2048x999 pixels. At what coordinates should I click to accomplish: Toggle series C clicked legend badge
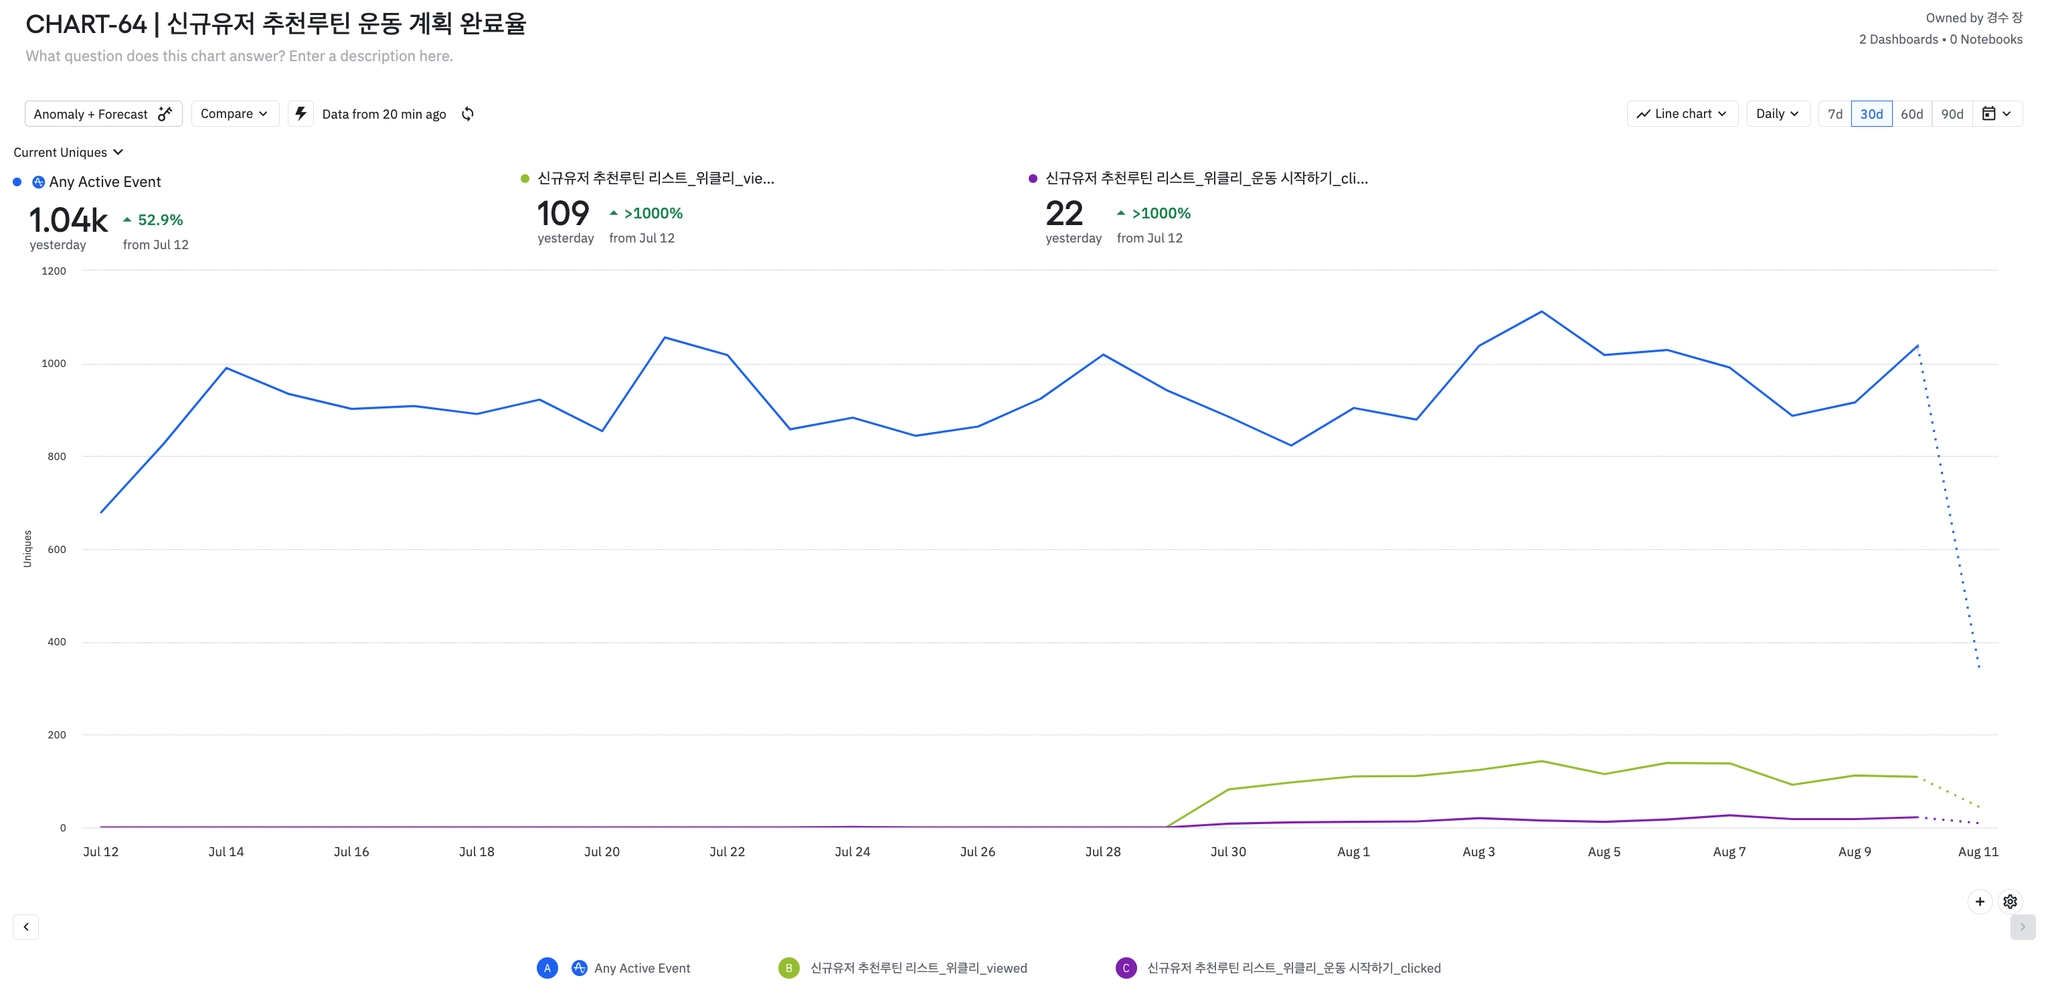1126,968
